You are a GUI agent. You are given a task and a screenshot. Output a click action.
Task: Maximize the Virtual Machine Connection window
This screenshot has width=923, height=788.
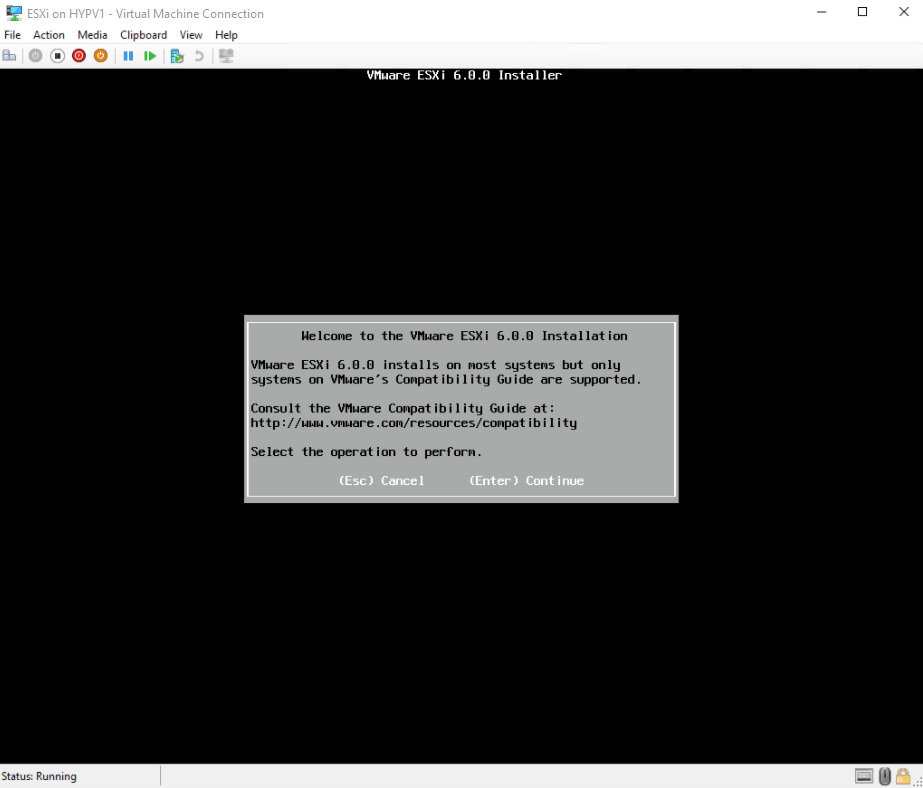[x=862, y=12]
